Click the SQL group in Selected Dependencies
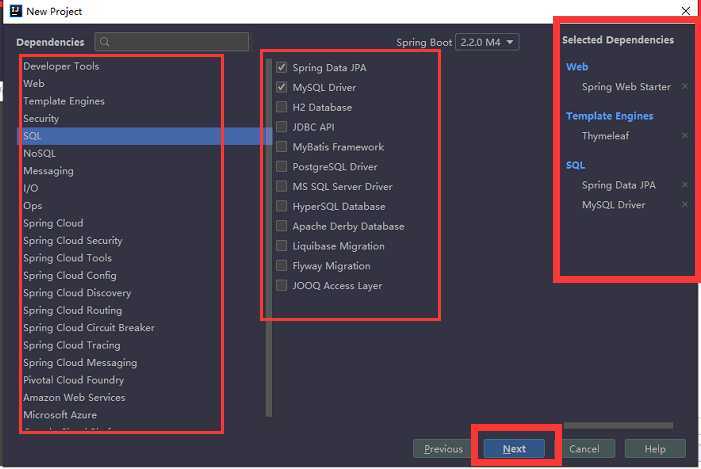The height and width of the screenshot is (469, 701). (x=575, y=165)
